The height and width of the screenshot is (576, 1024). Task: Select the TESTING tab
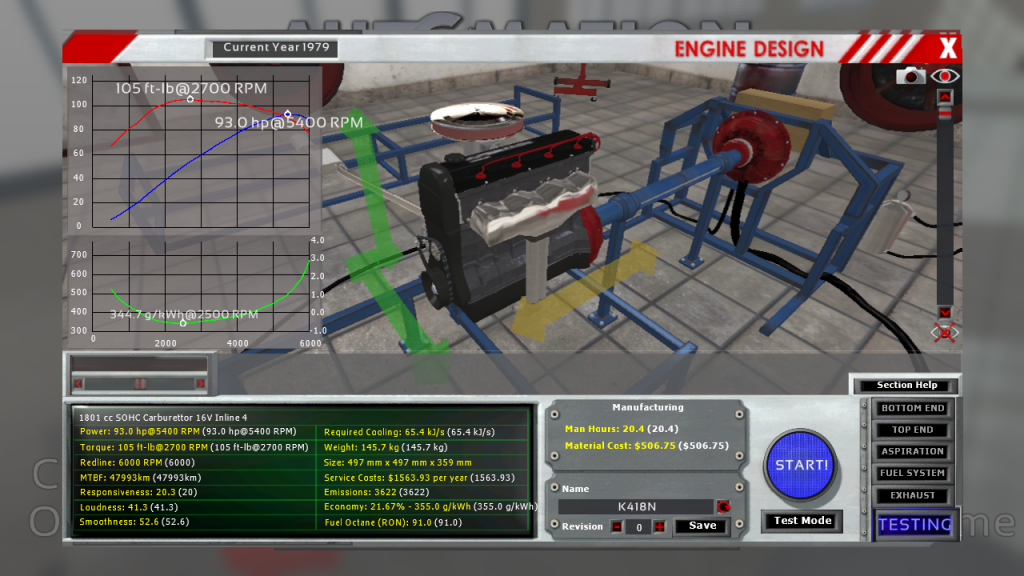(x=914, y=524)
